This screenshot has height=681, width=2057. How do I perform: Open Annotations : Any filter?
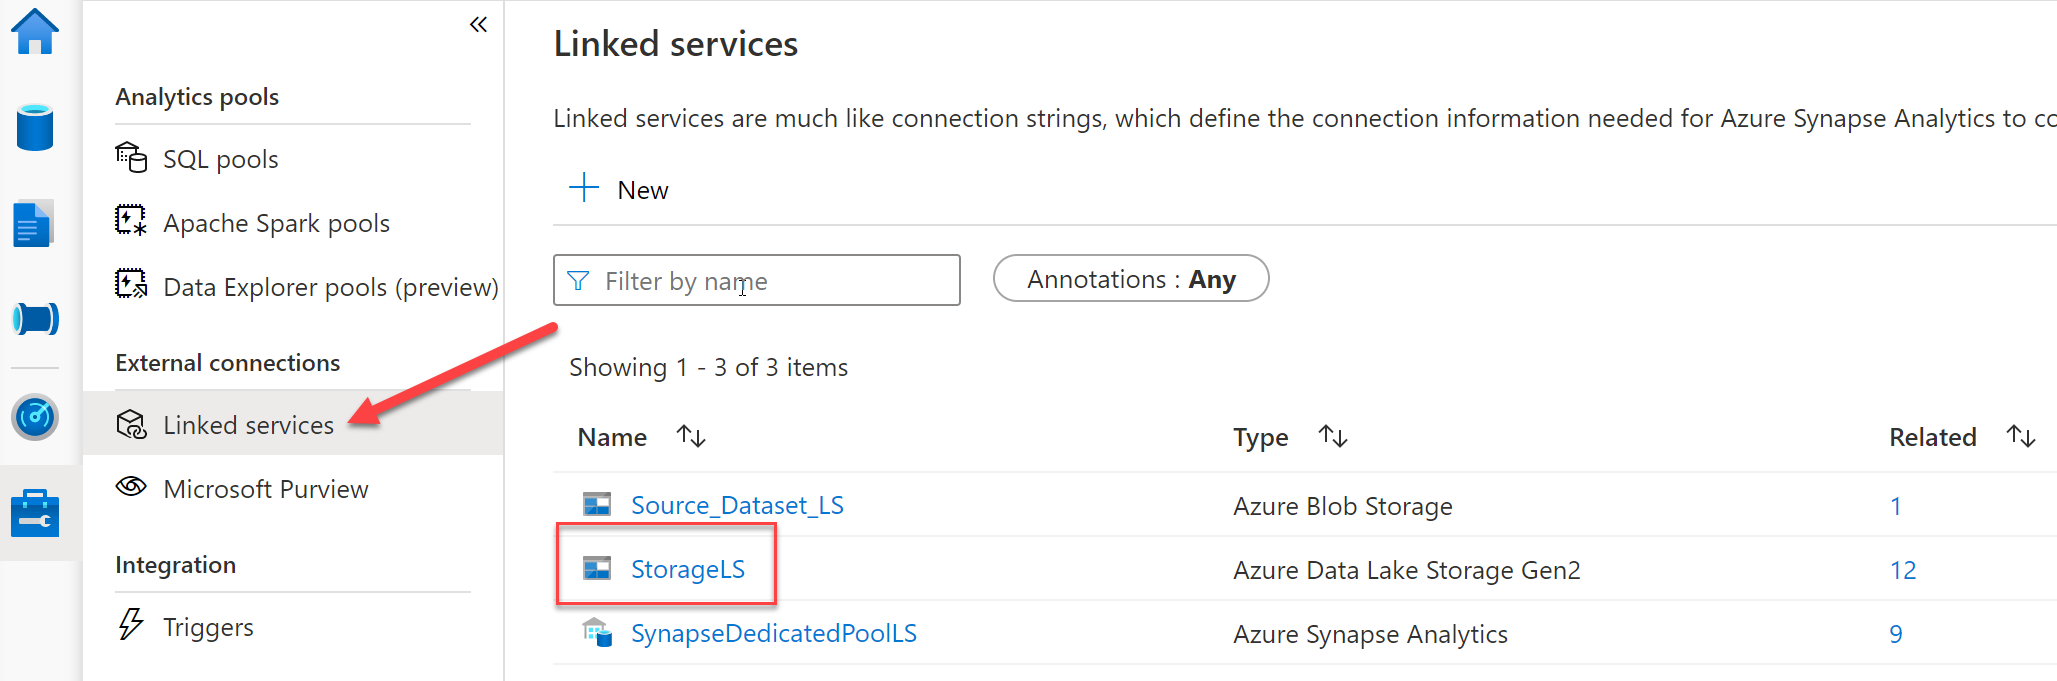click(1131, 279)
